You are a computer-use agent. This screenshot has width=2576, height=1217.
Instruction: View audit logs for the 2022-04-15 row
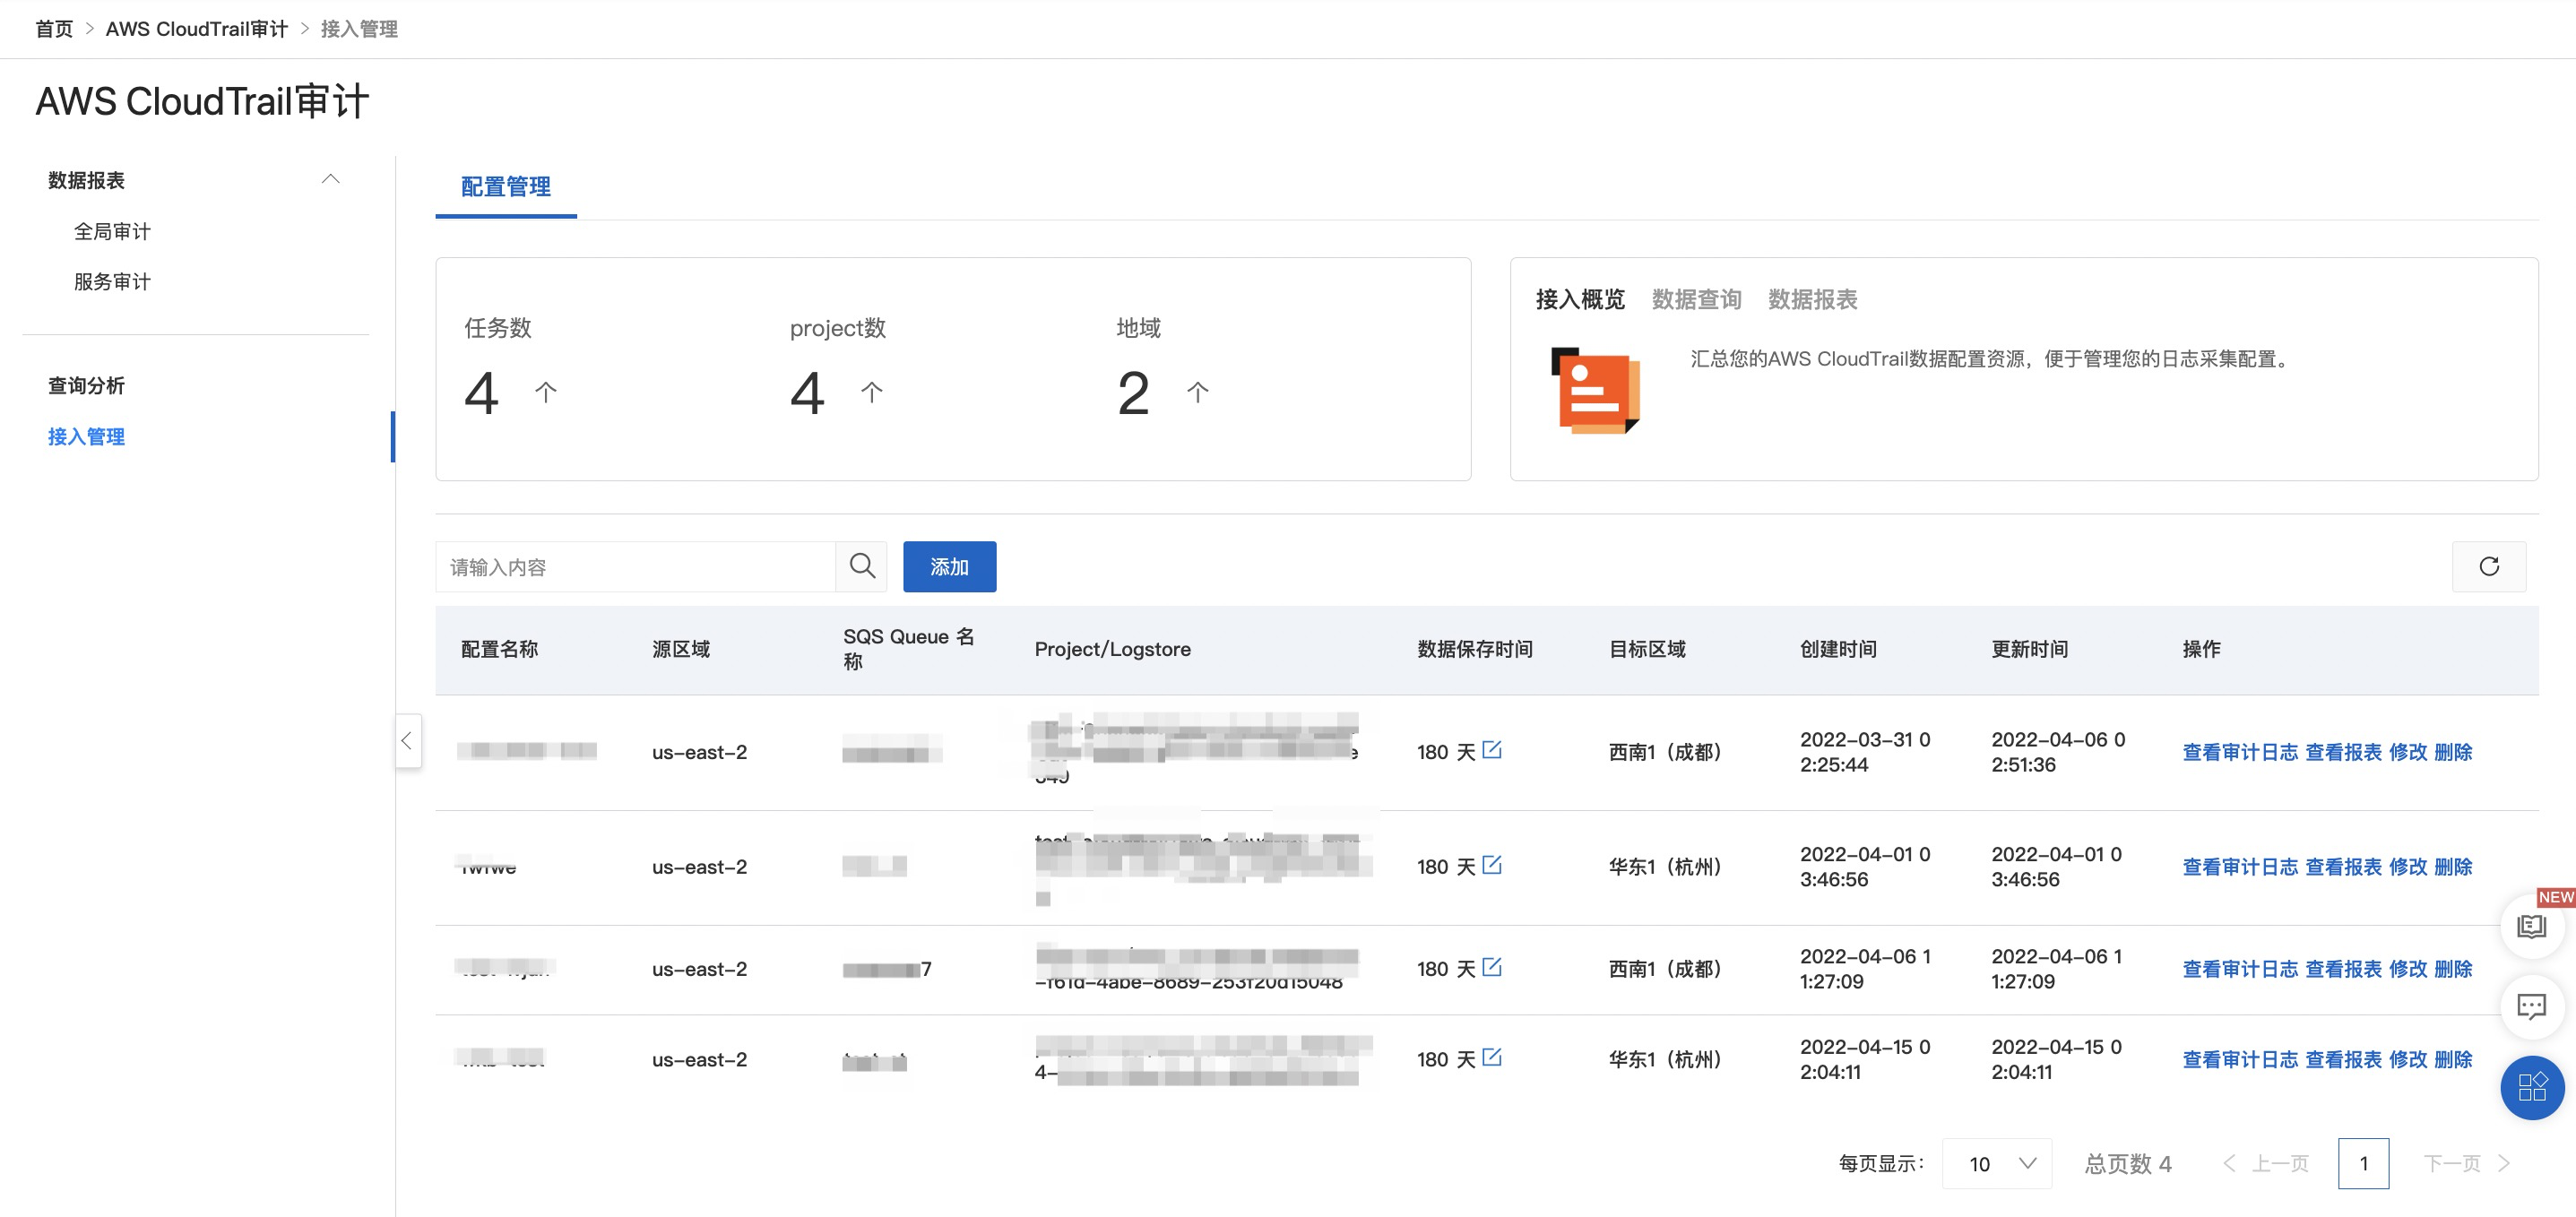2240,1059
